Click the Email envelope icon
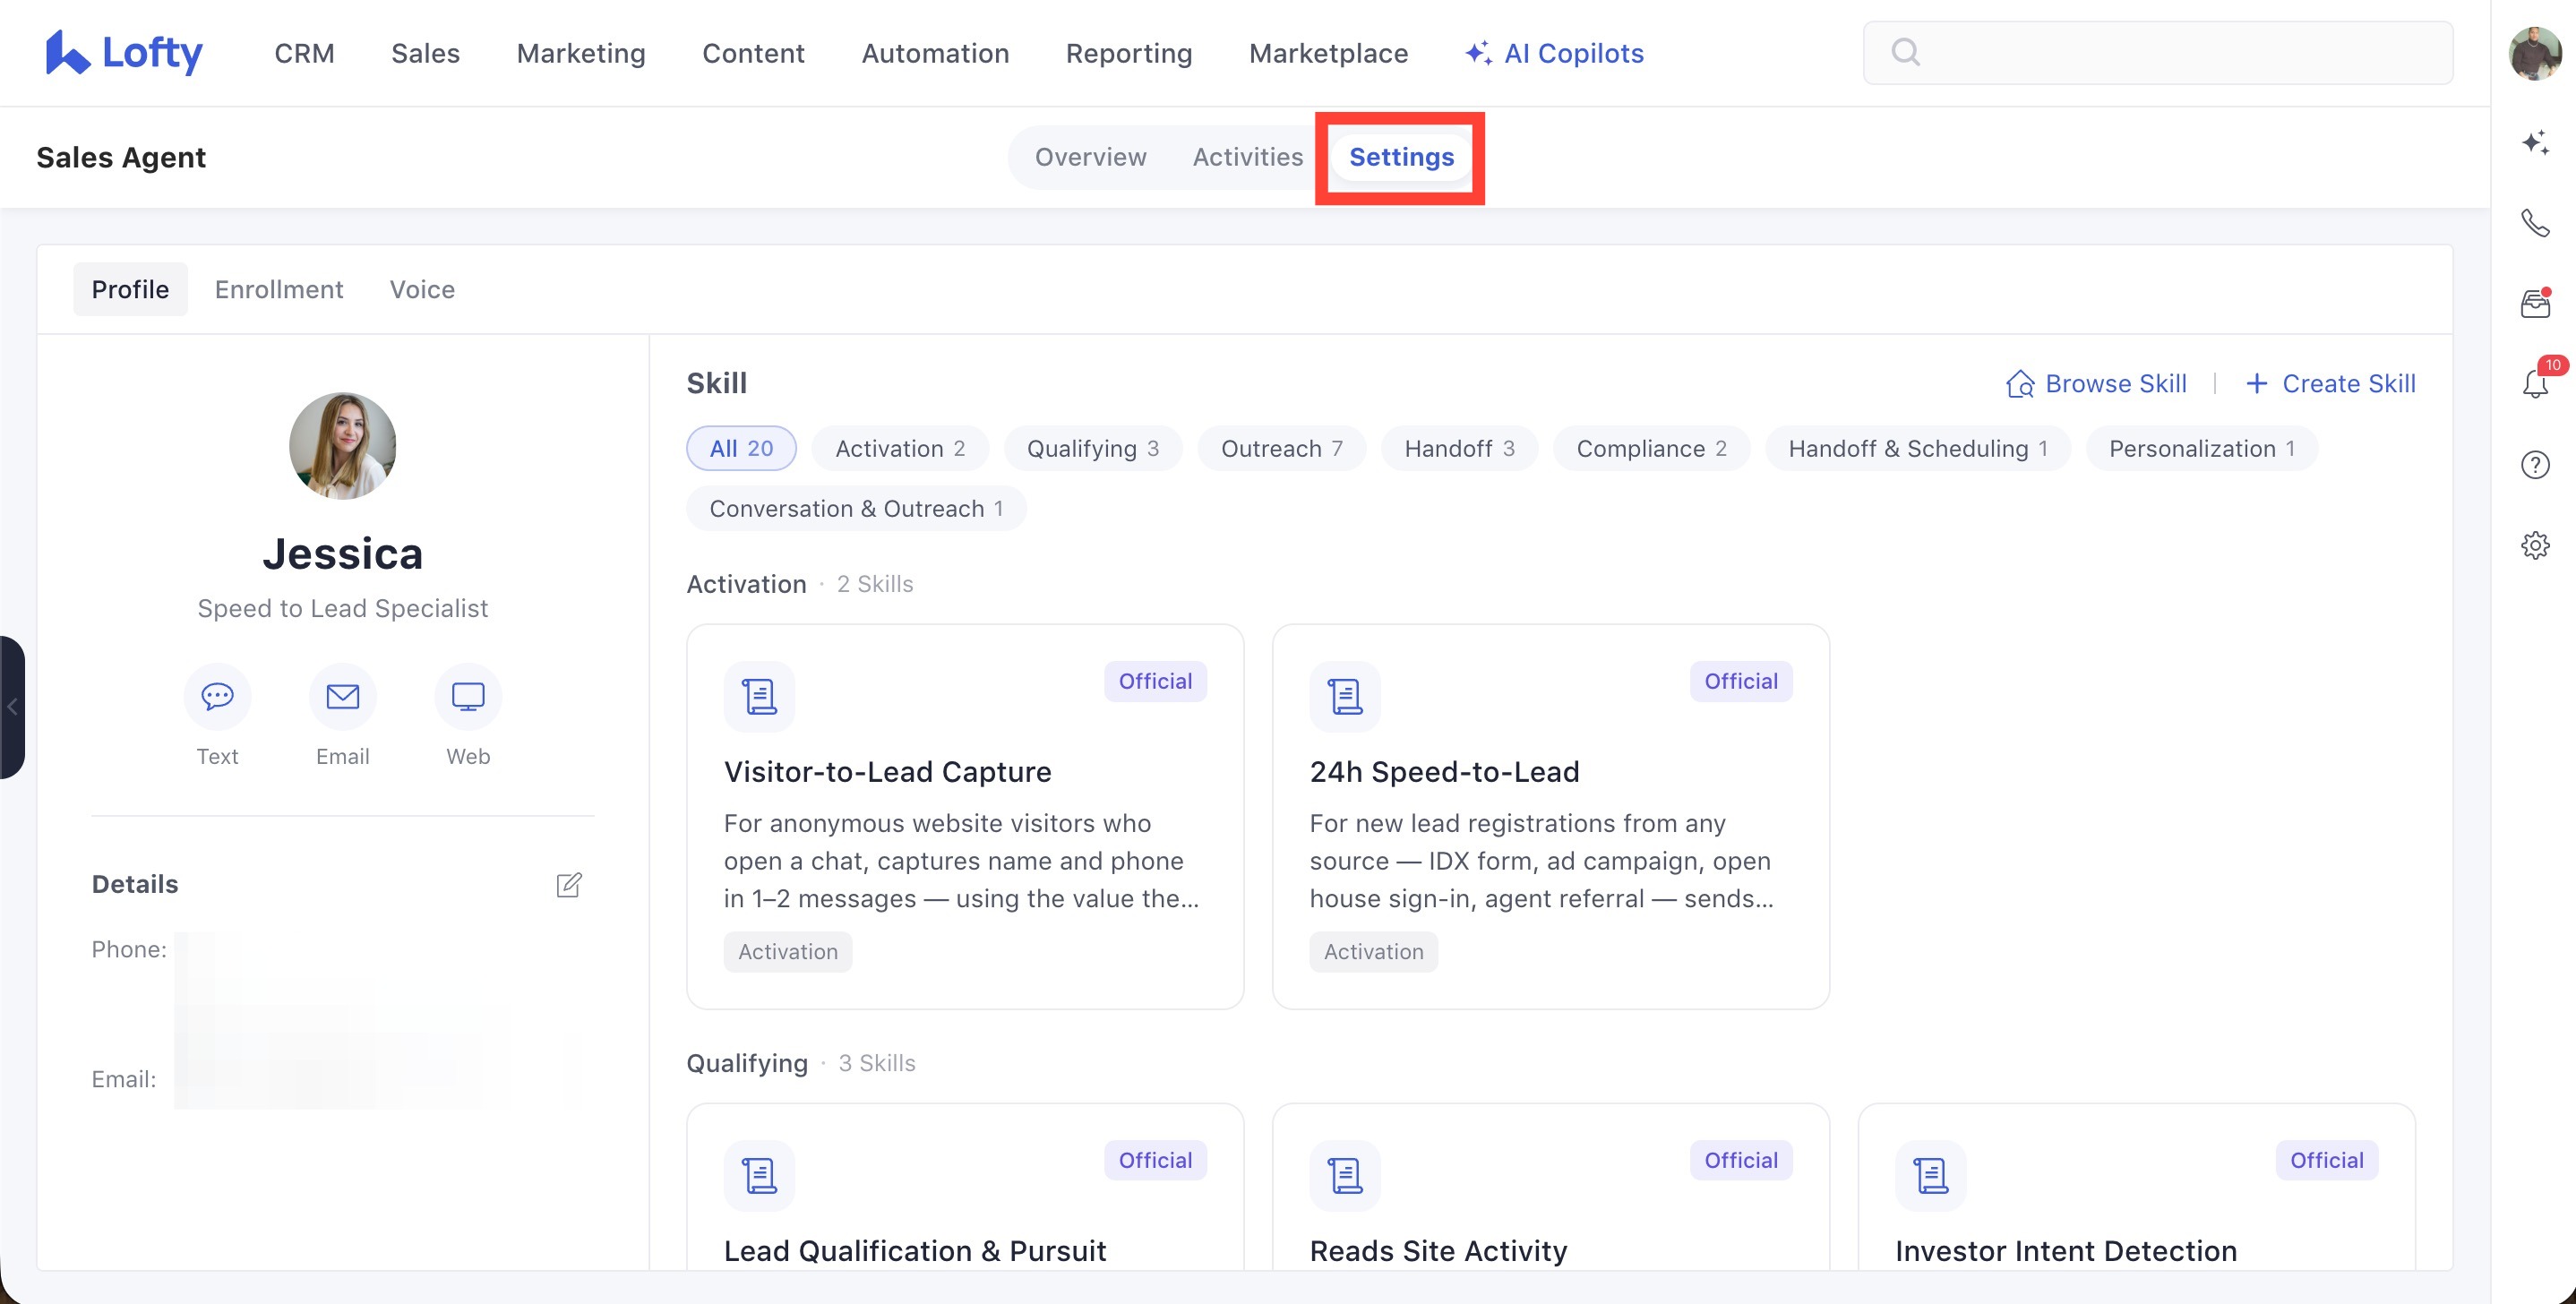Viewport: 2576px width, 1304px height. click(x=343, y=696)
